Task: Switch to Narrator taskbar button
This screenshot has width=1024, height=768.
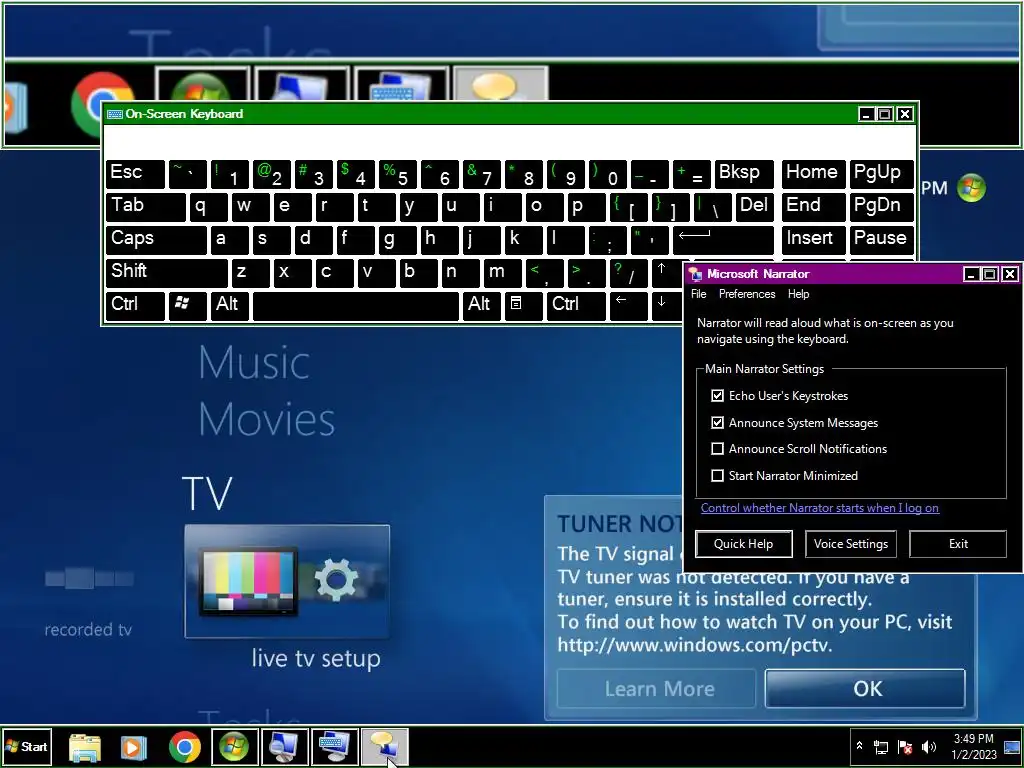Action: (385, 746)
